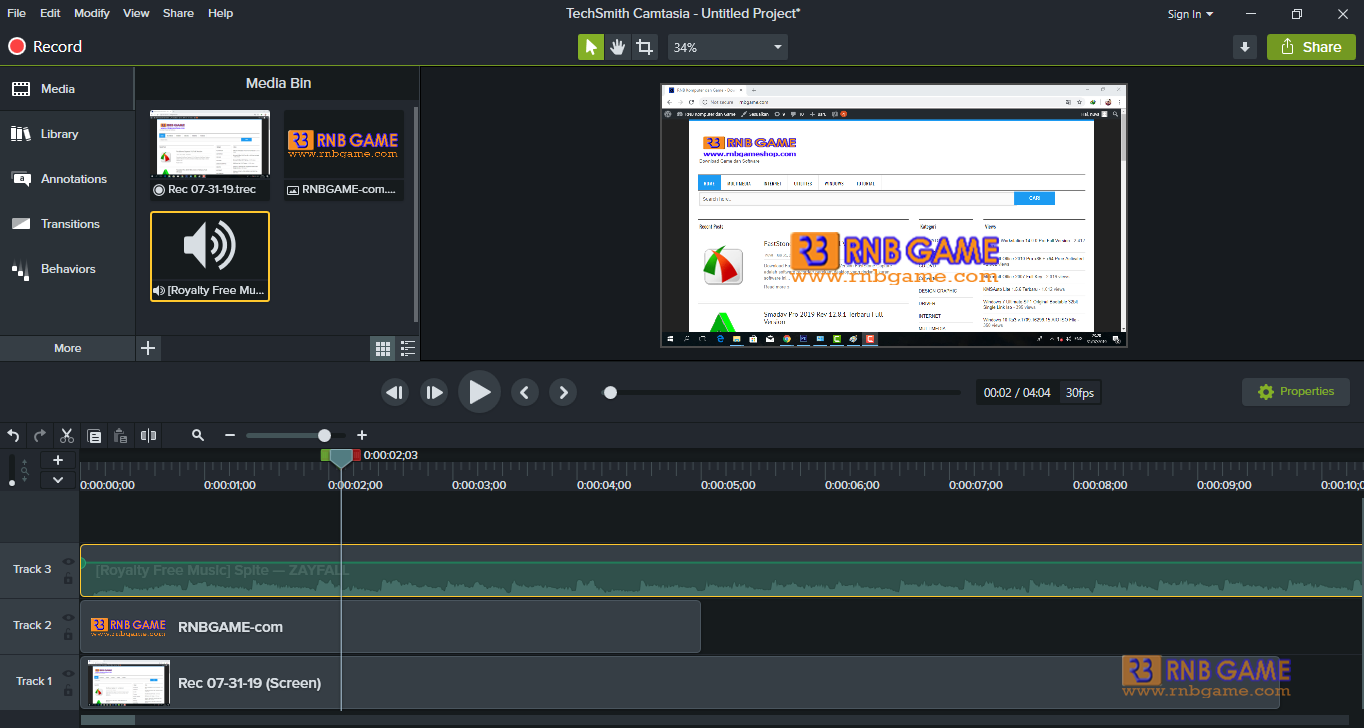
Task: Lock Track 1 with its padlock icon
Action: [x=68, y=690]
